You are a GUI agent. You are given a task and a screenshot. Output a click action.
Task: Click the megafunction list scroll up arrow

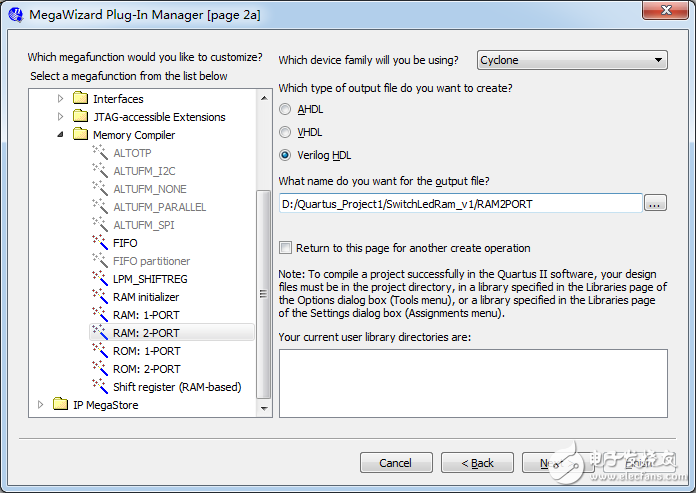click(x=264, y=98)
